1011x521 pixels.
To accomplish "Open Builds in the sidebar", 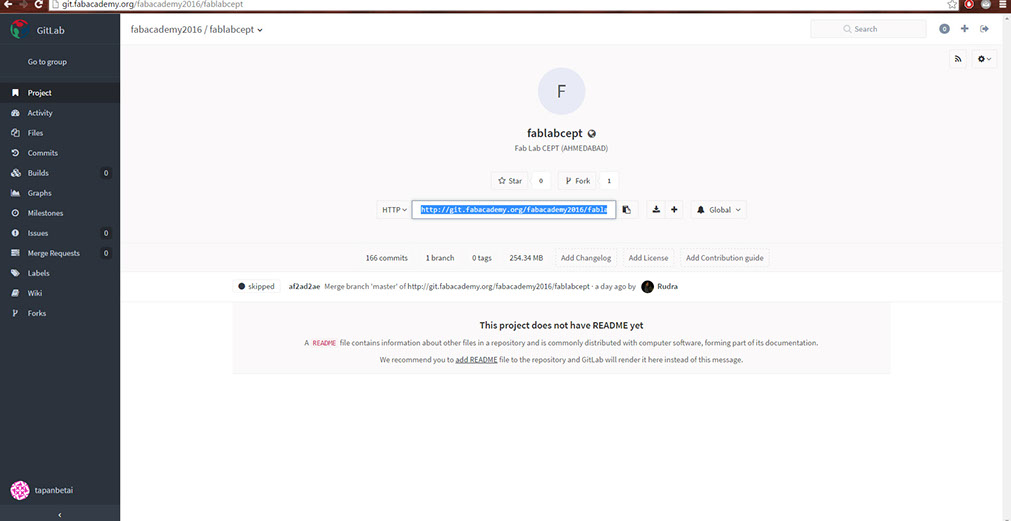I will (x=60, y=173).
